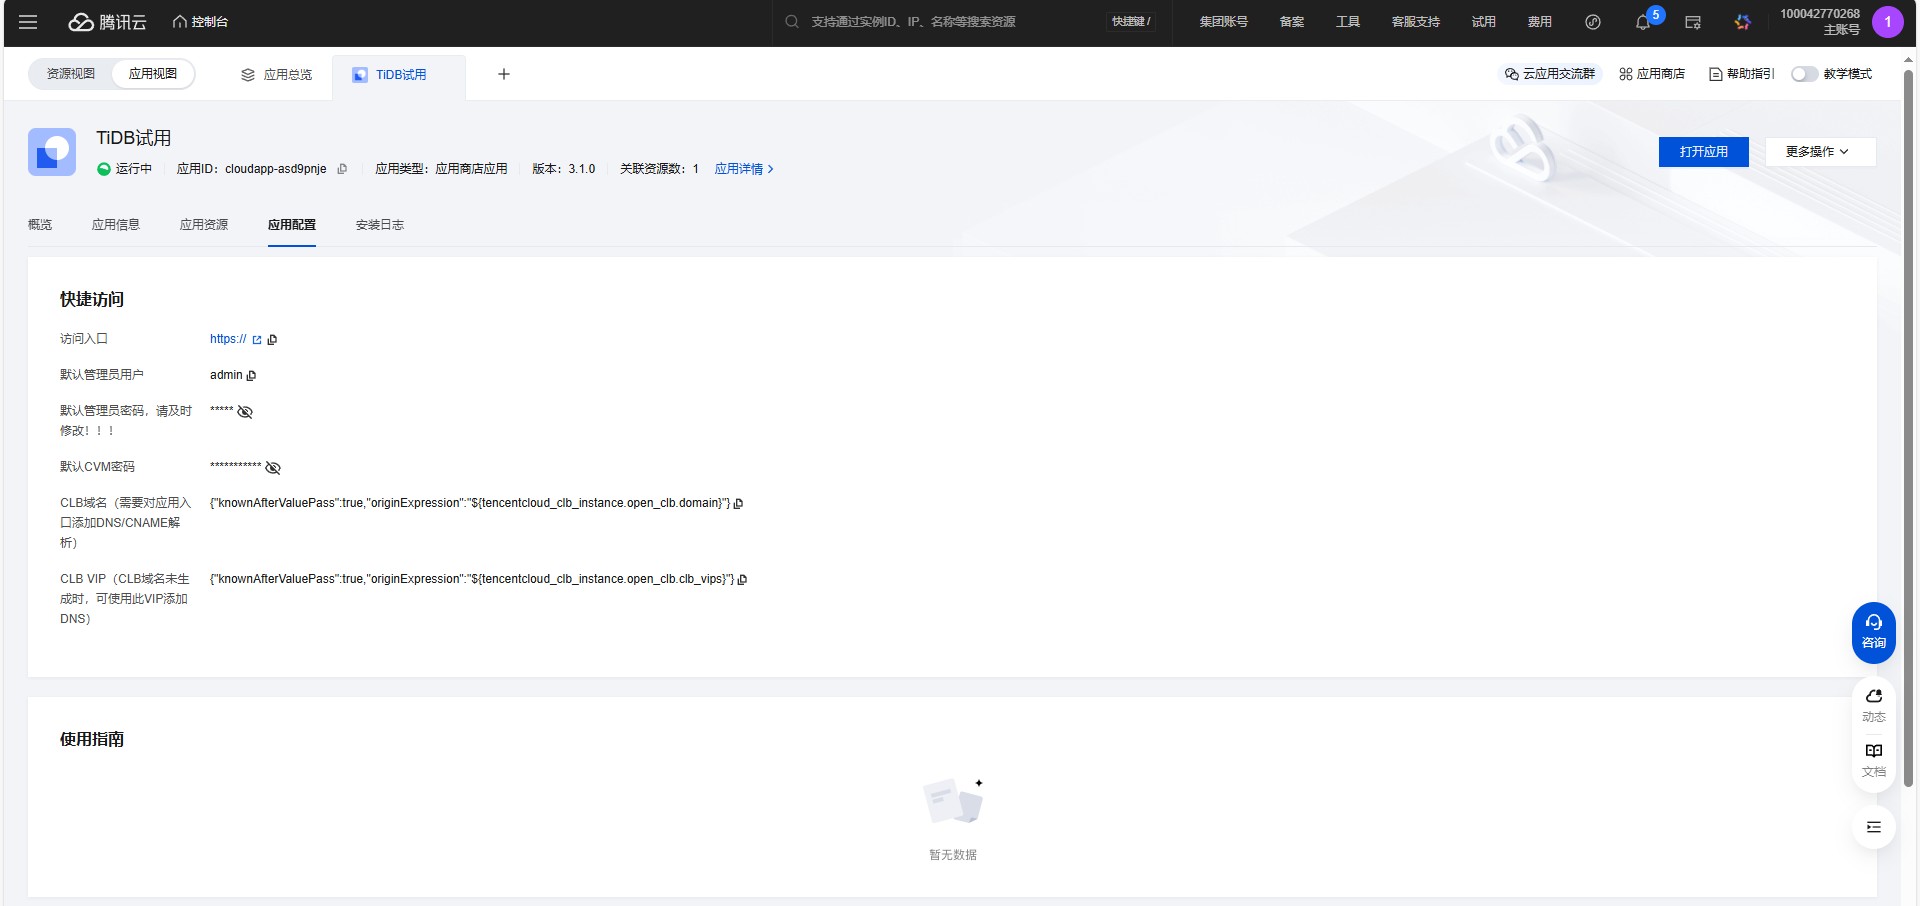
Task: Switch to the 安装日志 tab
Action: [379, 225]
